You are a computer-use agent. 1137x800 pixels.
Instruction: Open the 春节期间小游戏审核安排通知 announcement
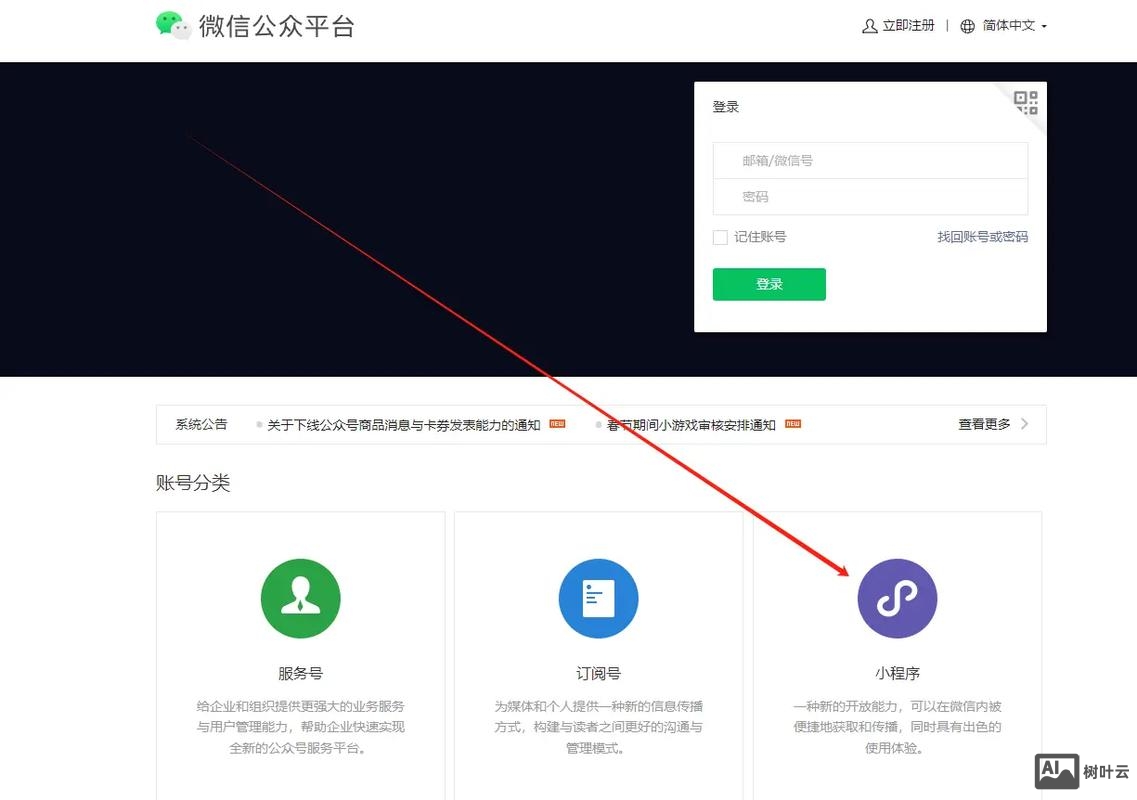(690, 423)
